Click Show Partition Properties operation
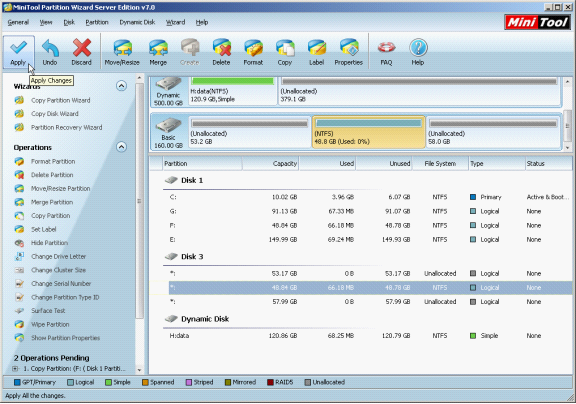The height and width of the screenshot is (404, 576). point(65,338)
